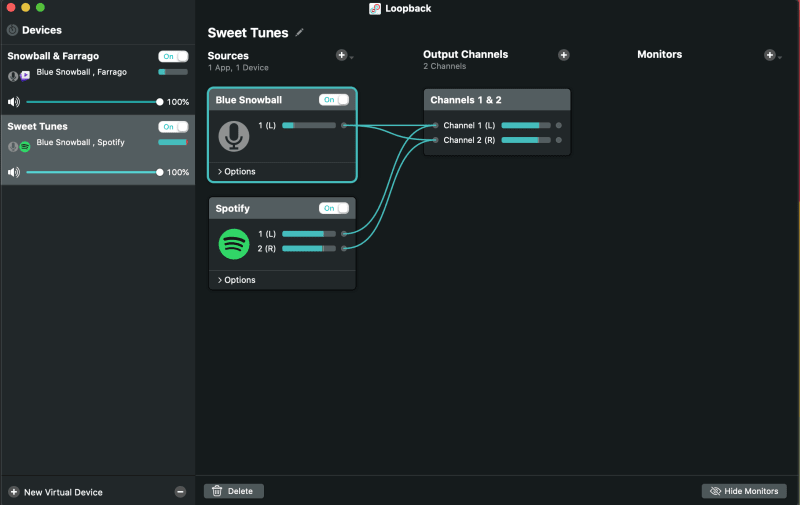This screenshot has width=800, height=505.
Task: Click the small Spotify icon under Sweet Tunes device
Action: 24,147
